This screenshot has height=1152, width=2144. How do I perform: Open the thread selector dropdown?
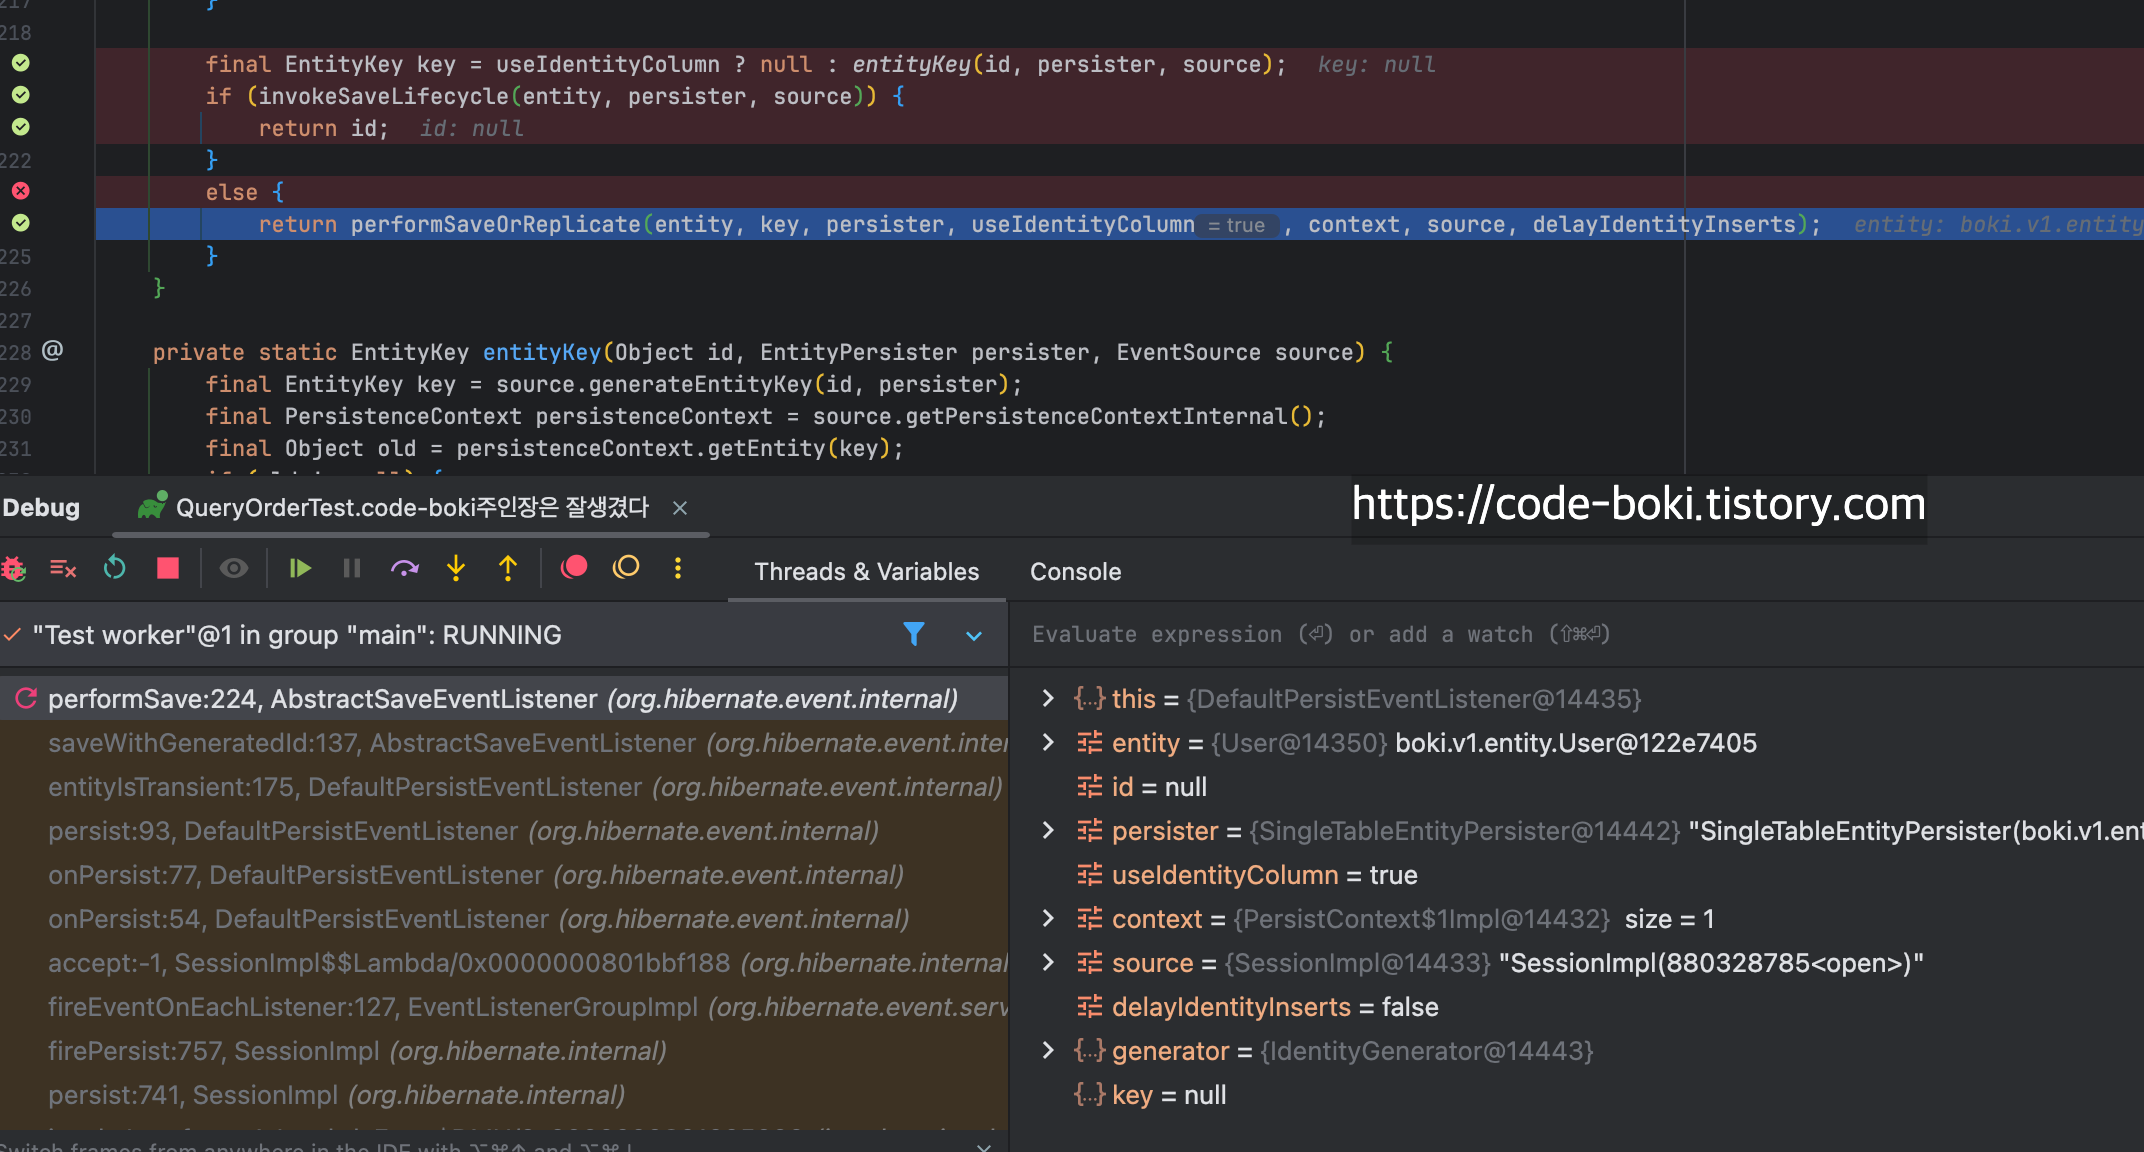click(974, 636)
